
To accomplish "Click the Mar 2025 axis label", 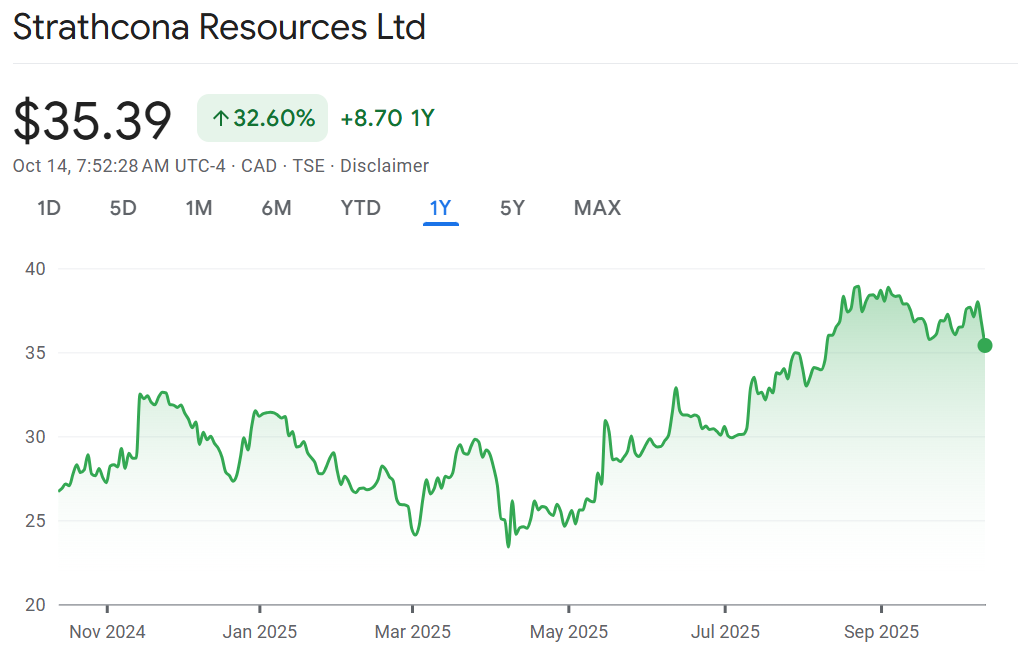I will tap(412, 632).
